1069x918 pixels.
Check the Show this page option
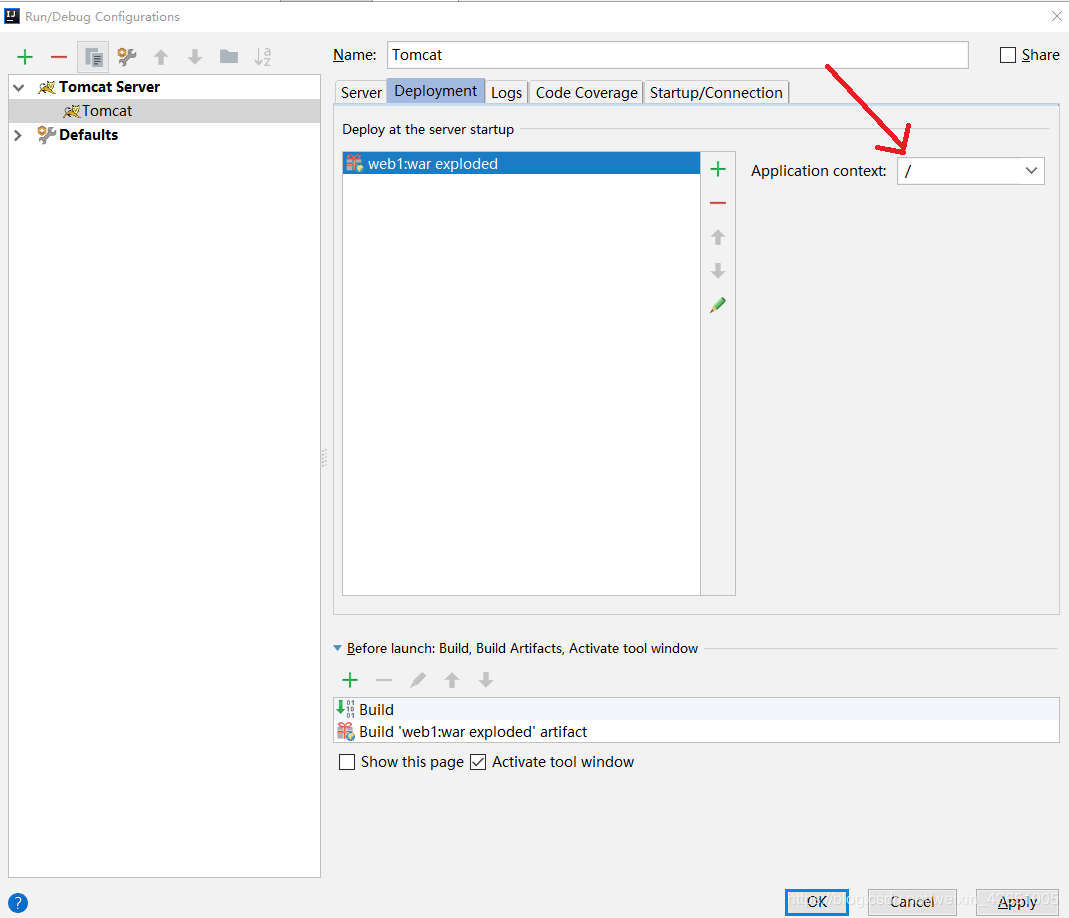point(347,762)
